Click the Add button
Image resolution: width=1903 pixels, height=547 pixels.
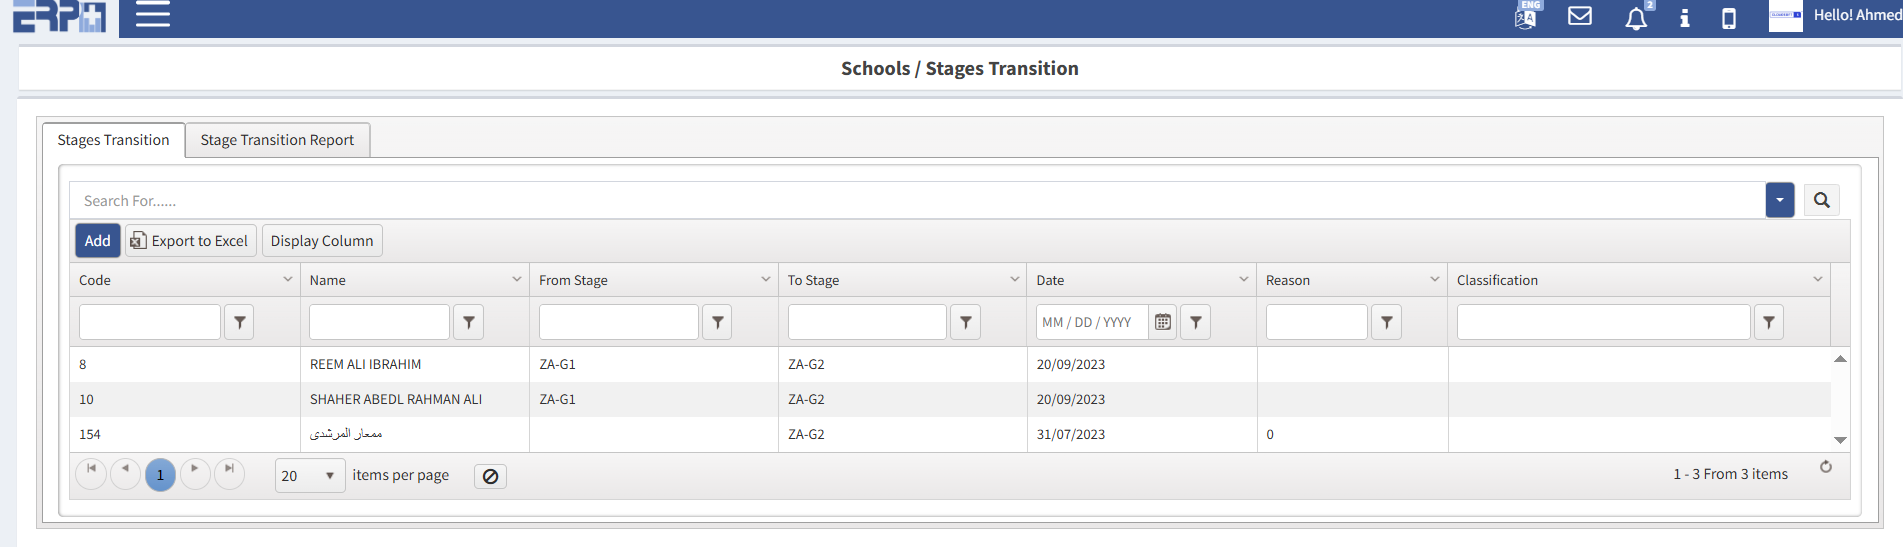(97, 241)
